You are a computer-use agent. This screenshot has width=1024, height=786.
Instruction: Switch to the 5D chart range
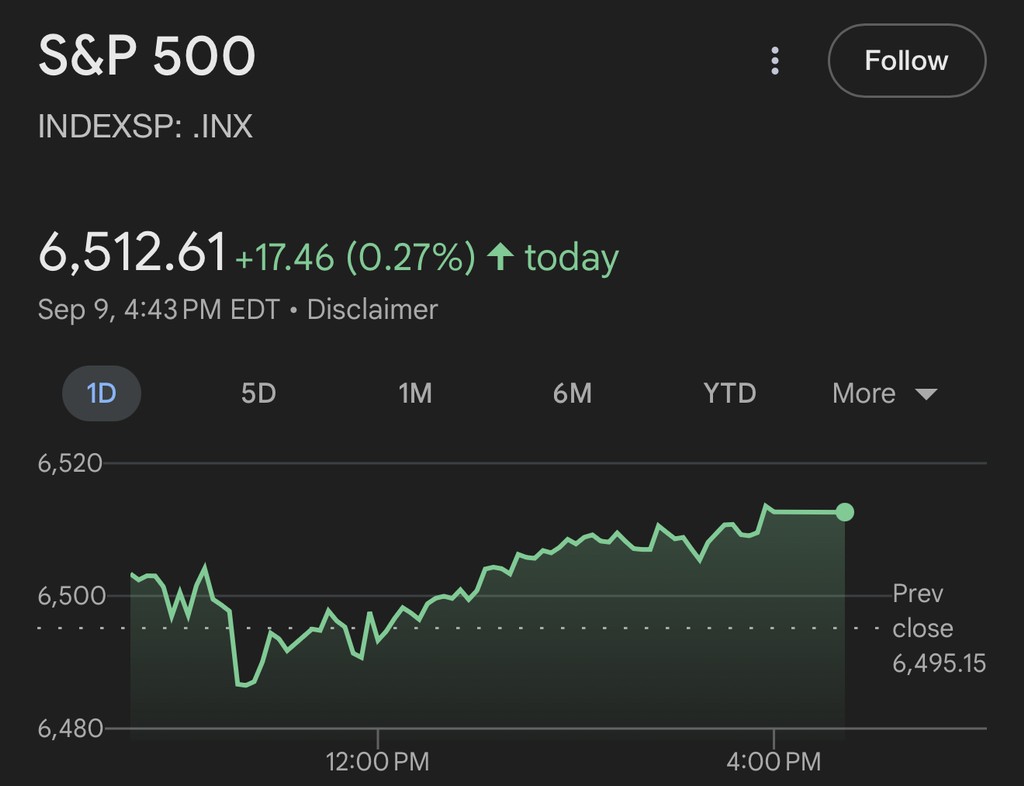tap(258, 393)
